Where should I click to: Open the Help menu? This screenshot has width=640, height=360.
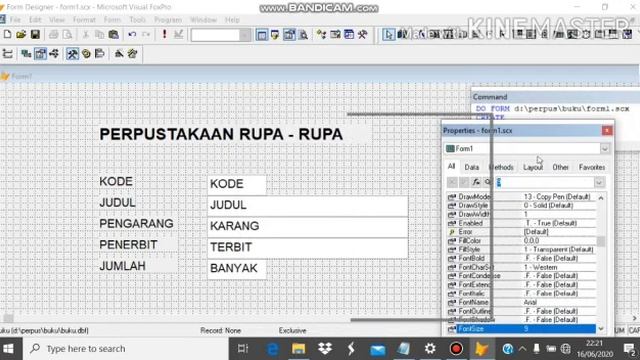[232, 20]
